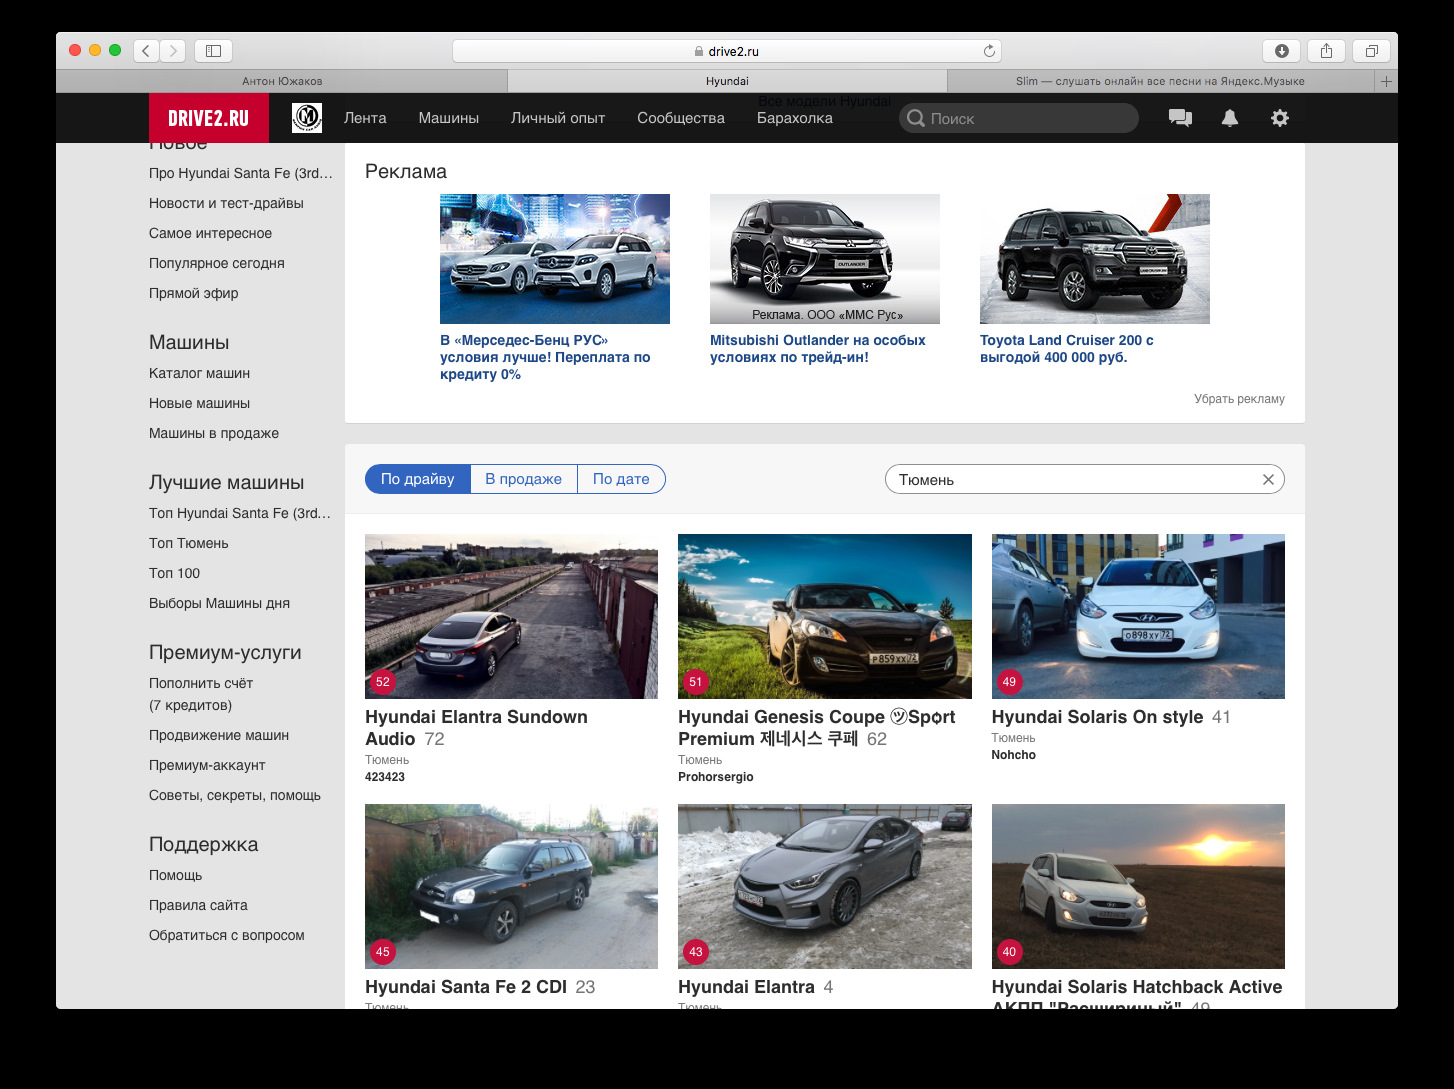This screenshot has width=1454, height=1089.
Task: Open the Лента menu item
Action: pos(365,118)
